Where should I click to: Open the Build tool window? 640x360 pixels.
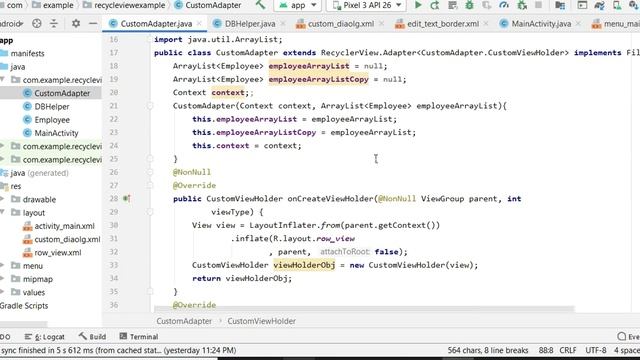coord(92,337)
